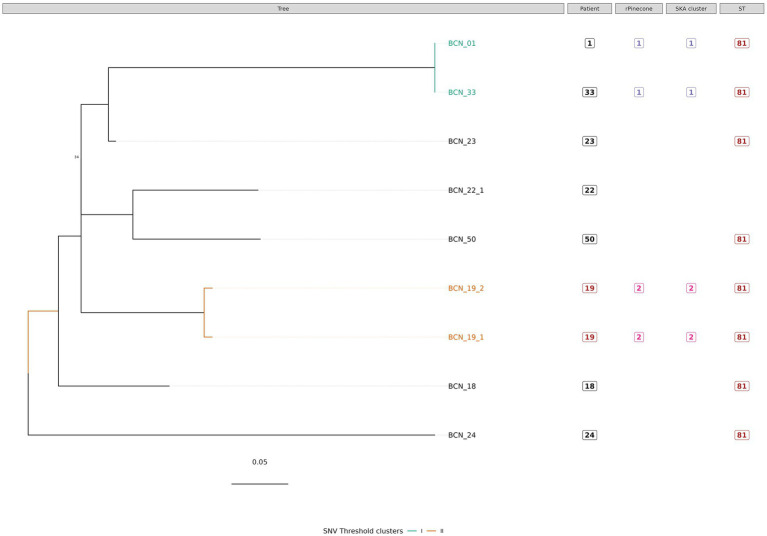767x536 pixels.
Task: Select the orange BCN_19_2 label
Action: click(466, 288)
